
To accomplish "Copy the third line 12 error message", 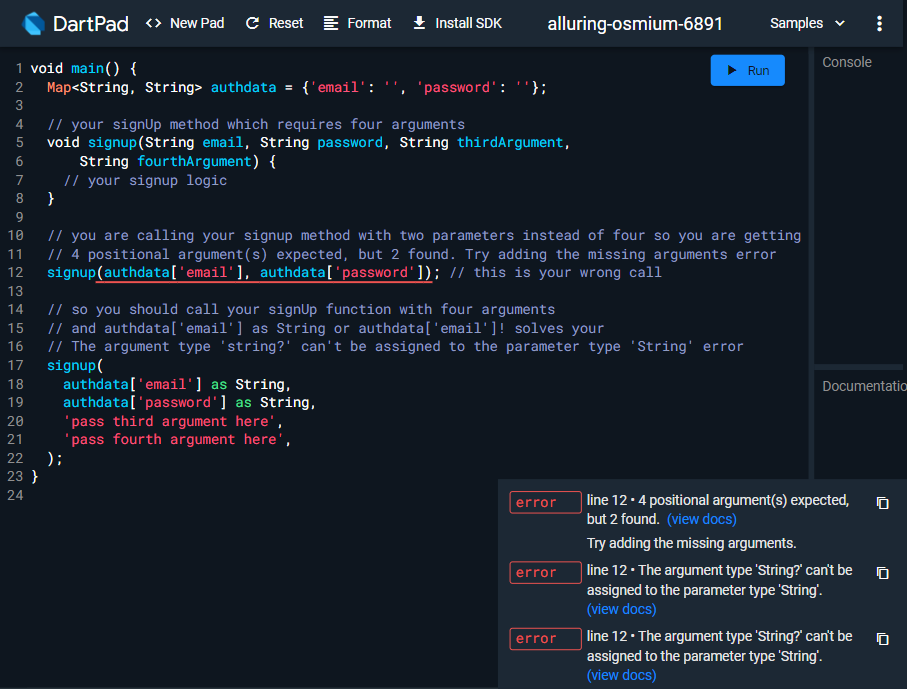I will coord(882,639).
